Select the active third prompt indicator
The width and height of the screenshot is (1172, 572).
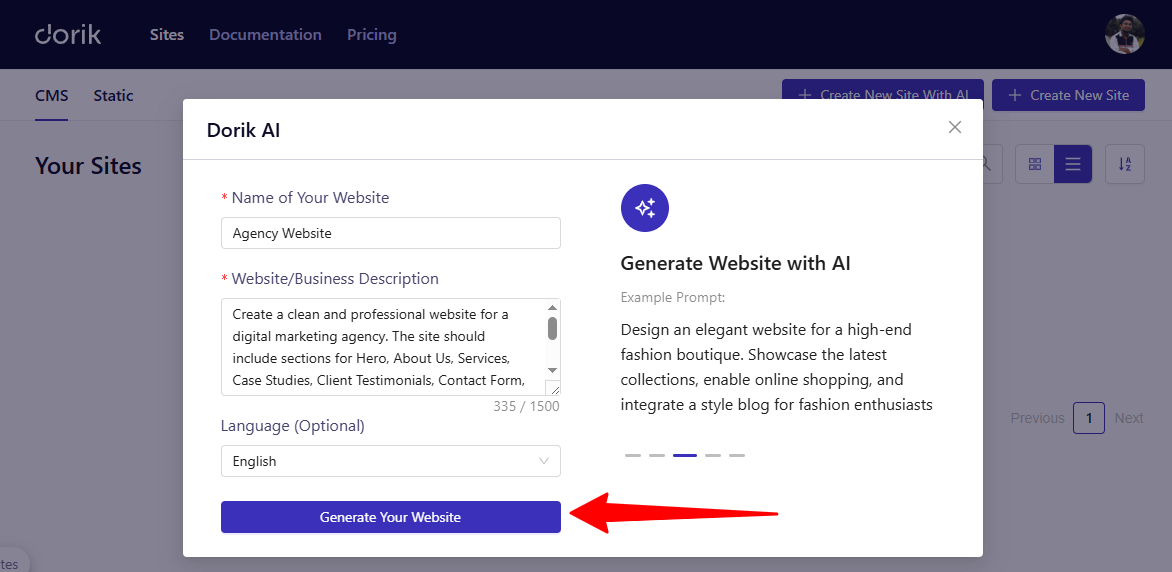[685, 455]
